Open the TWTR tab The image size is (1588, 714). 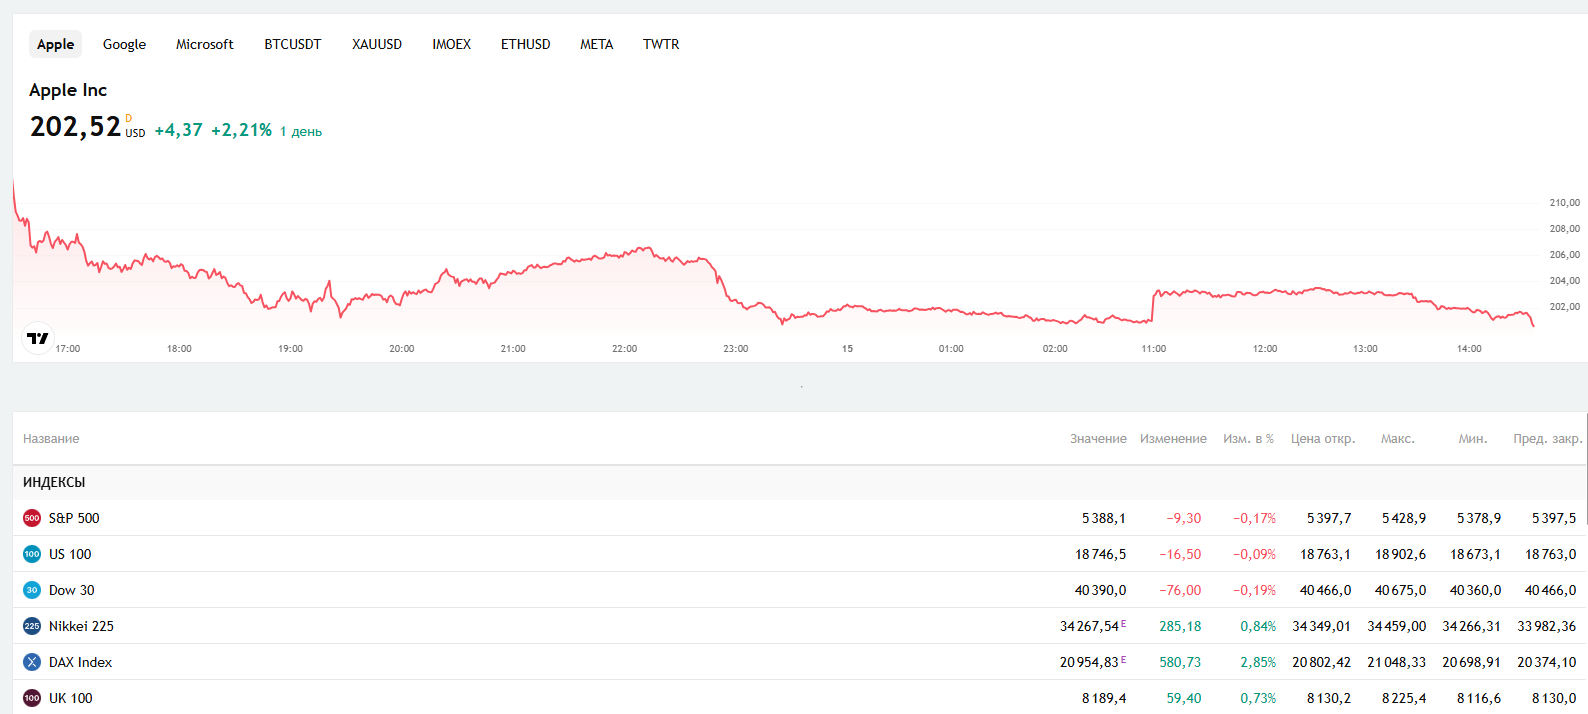point(661,44)
